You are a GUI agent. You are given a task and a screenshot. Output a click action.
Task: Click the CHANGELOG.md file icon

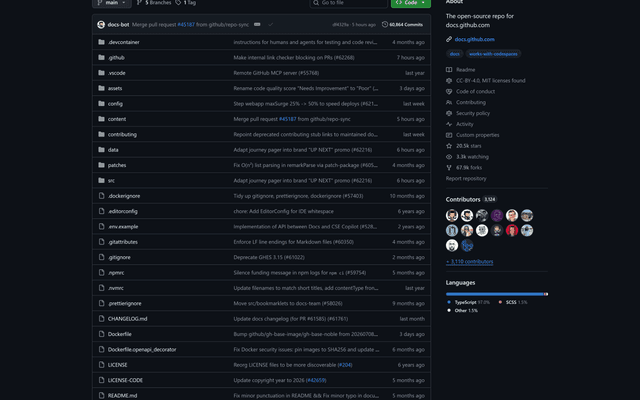coord(101,319)
